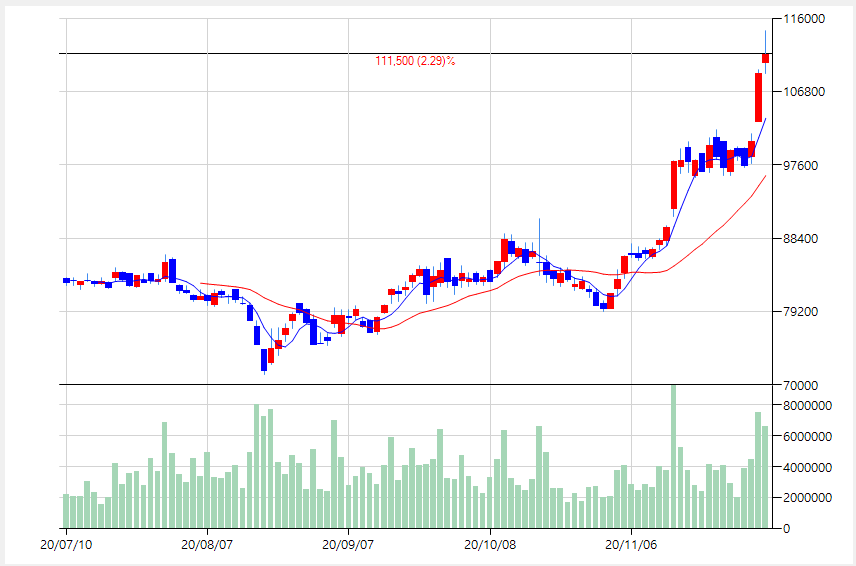Viewport: 856px width, 566px height.
Task: Click the latest red candle at top right
Action: pos(765,58)
